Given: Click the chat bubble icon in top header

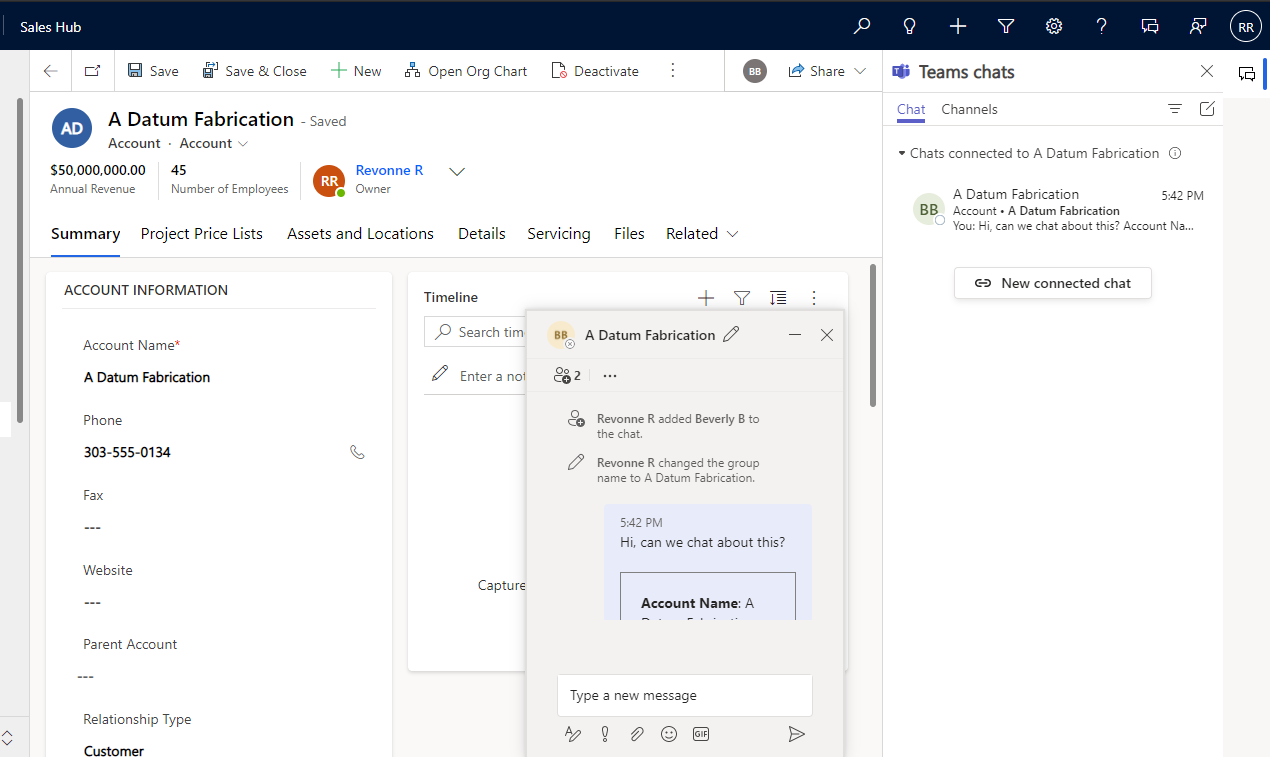Looking at the screenshot, I should point(1150,27).
